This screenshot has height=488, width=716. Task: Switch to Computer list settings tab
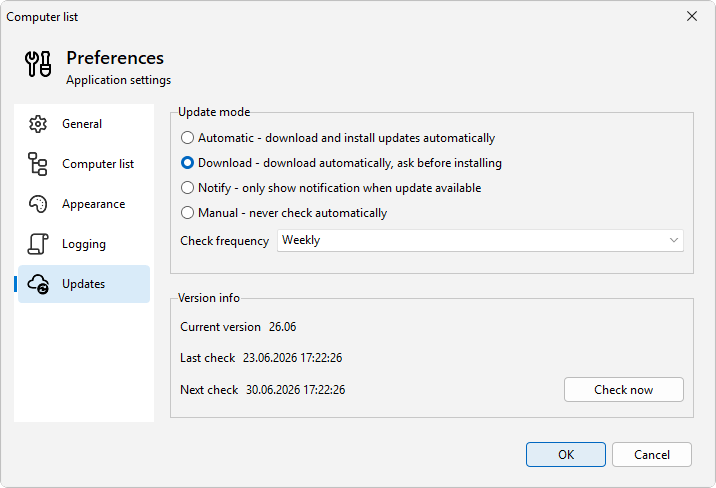click(84, 164)
